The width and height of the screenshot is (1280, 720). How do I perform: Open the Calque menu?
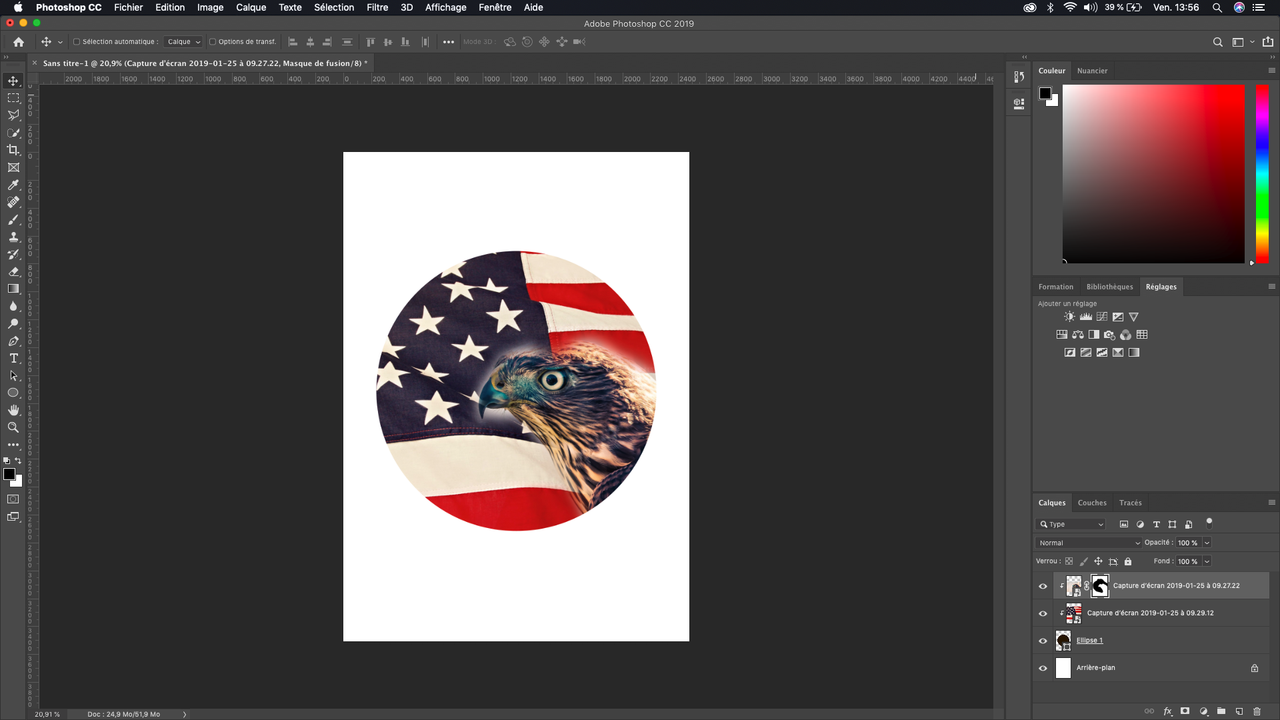coord(251,7)
